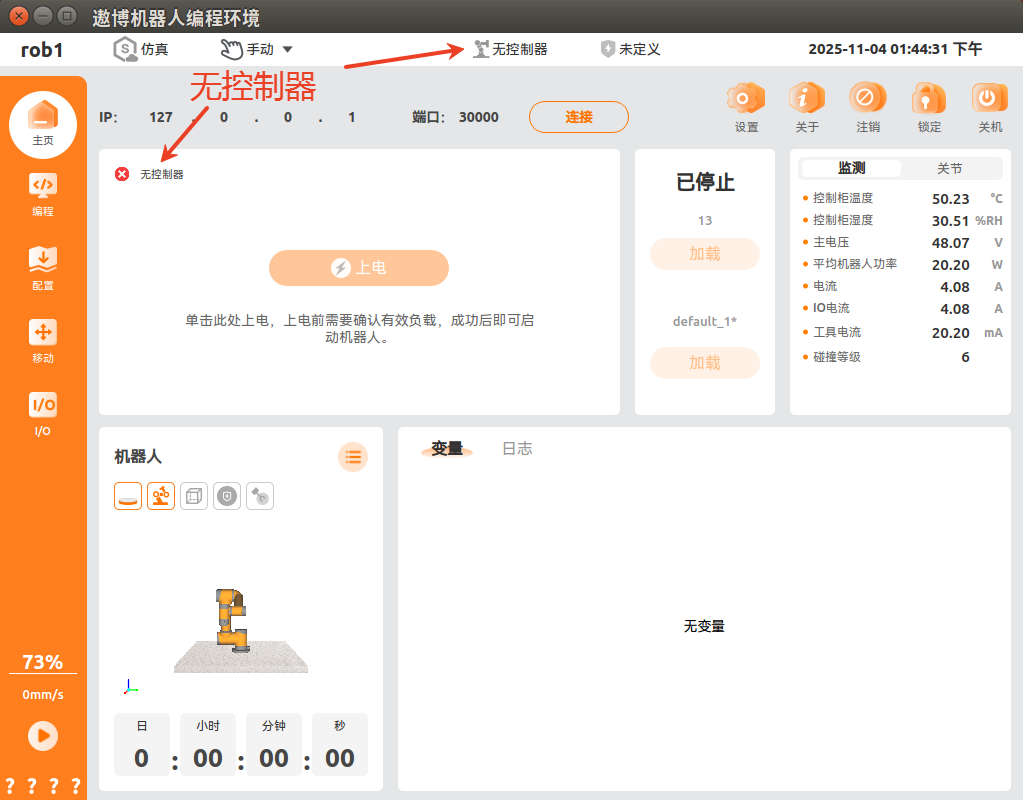This screenshot has width=1023, height=800.
Task: Click the 注销 logout icon
Action: click(x=867, y=100)
